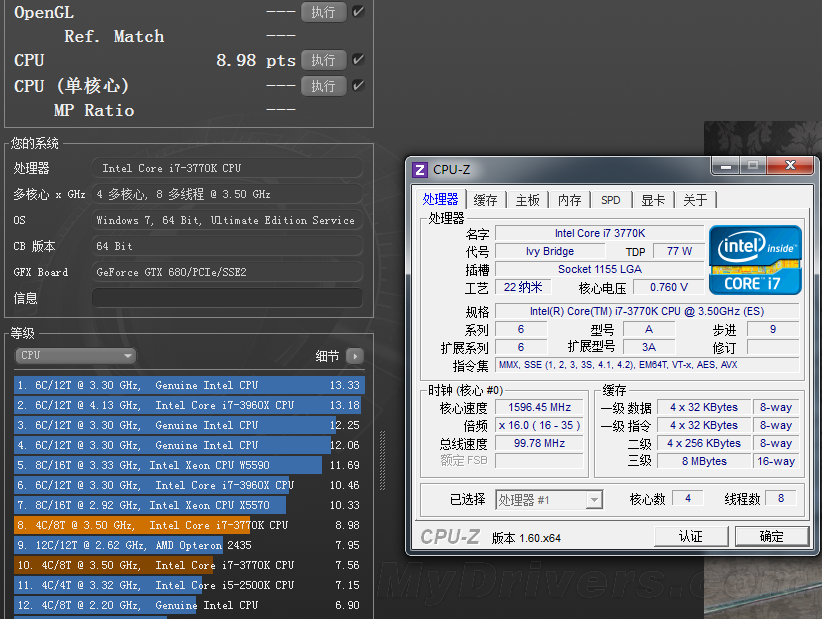Go to the 显卡 tab
The width and height of the screenshot is (822, 619).
(x=653, y=200)
